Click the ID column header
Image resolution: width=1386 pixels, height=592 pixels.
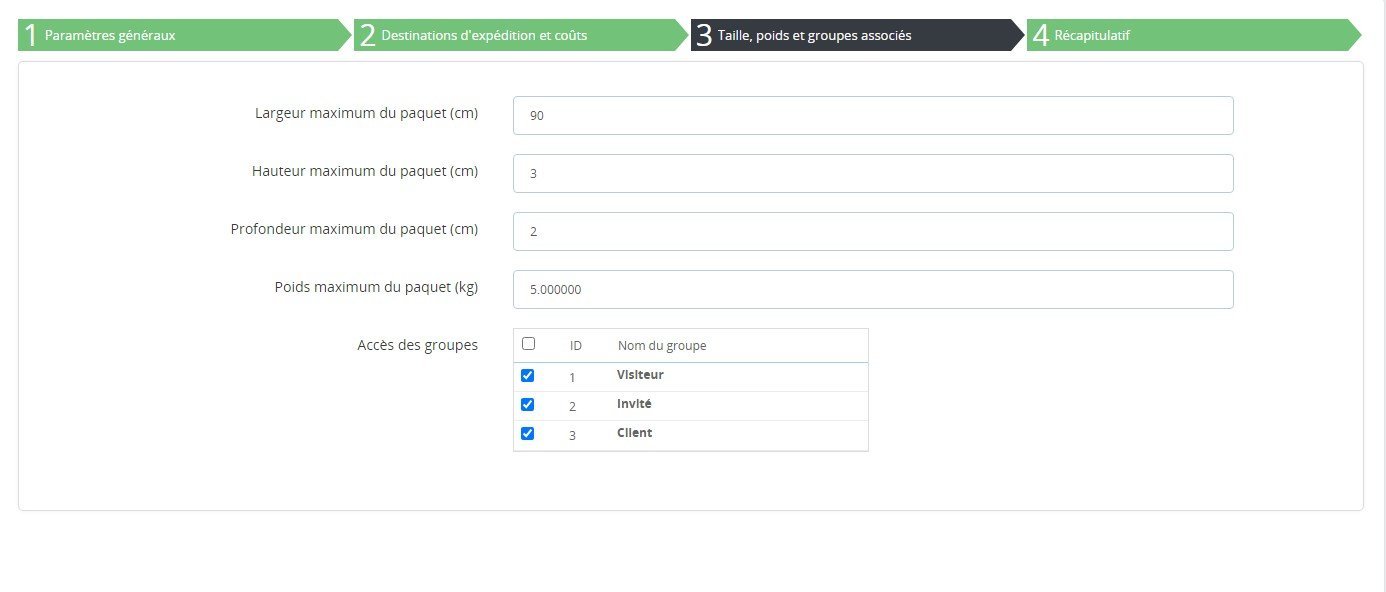coord(576,346)
